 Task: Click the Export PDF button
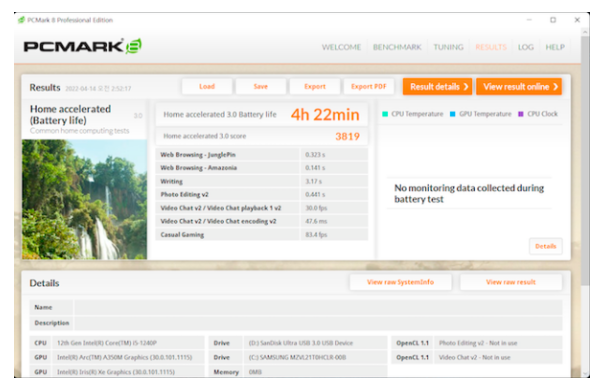[x=368, y=87]
